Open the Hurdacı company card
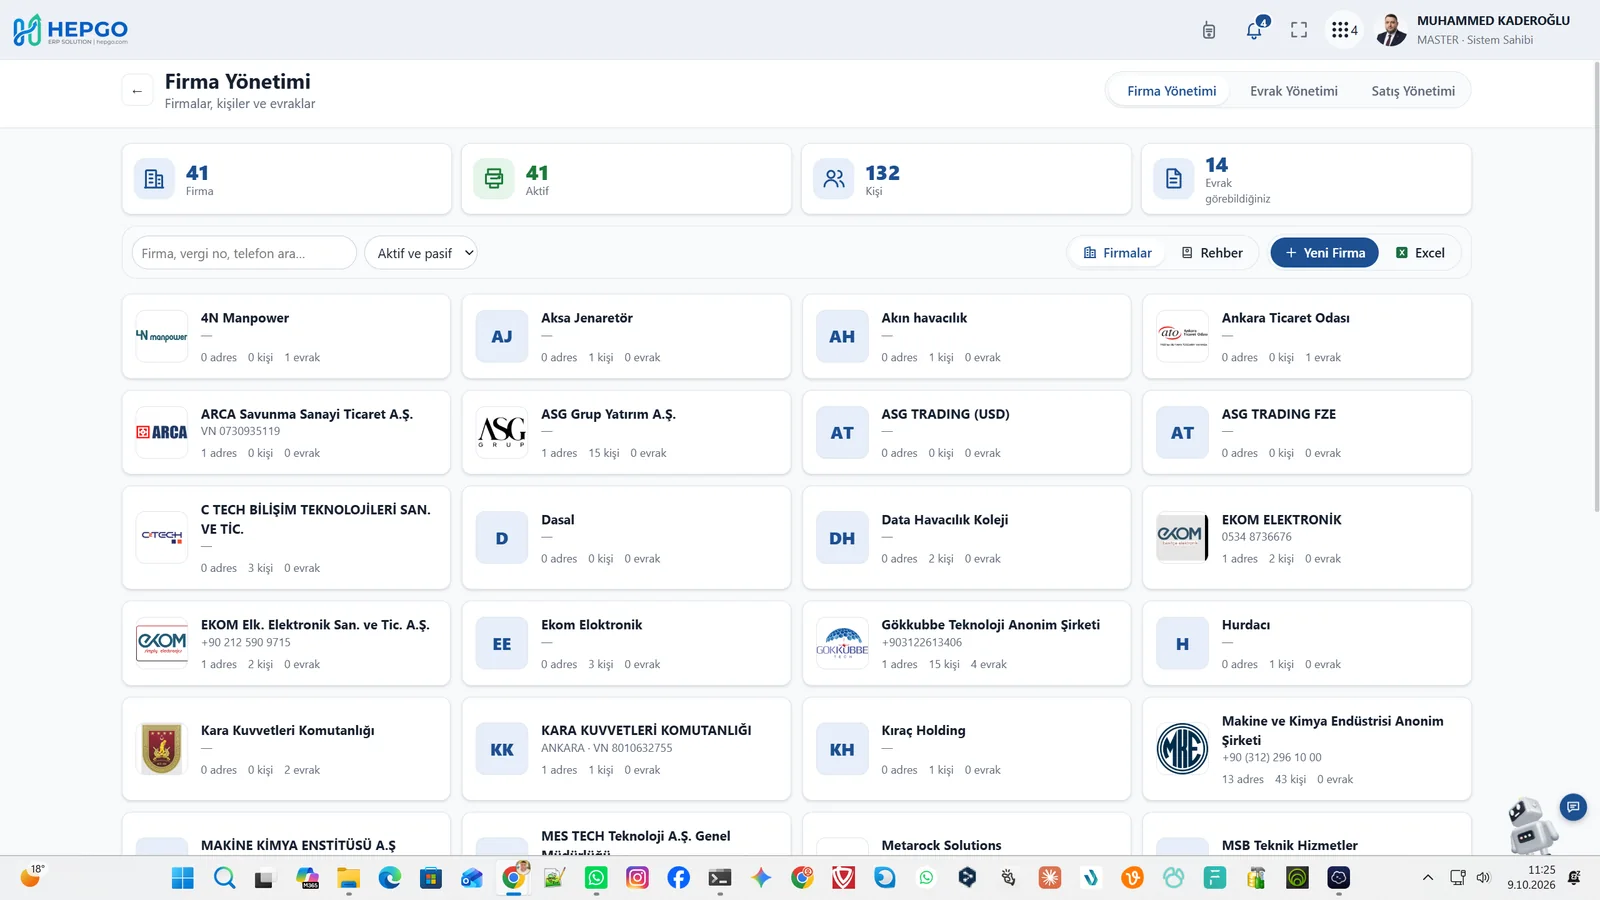 click(x=1306, y=643)
